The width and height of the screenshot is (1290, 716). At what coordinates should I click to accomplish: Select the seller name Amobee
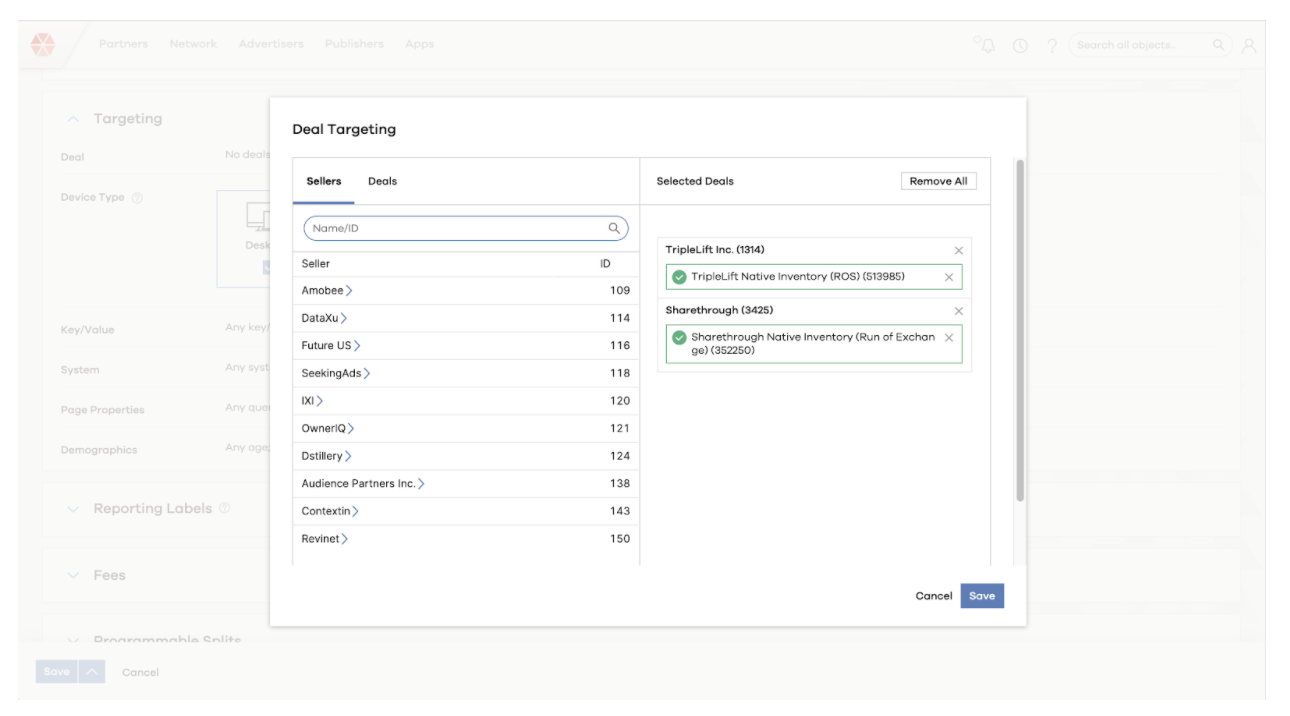click(x=322, y=291)
